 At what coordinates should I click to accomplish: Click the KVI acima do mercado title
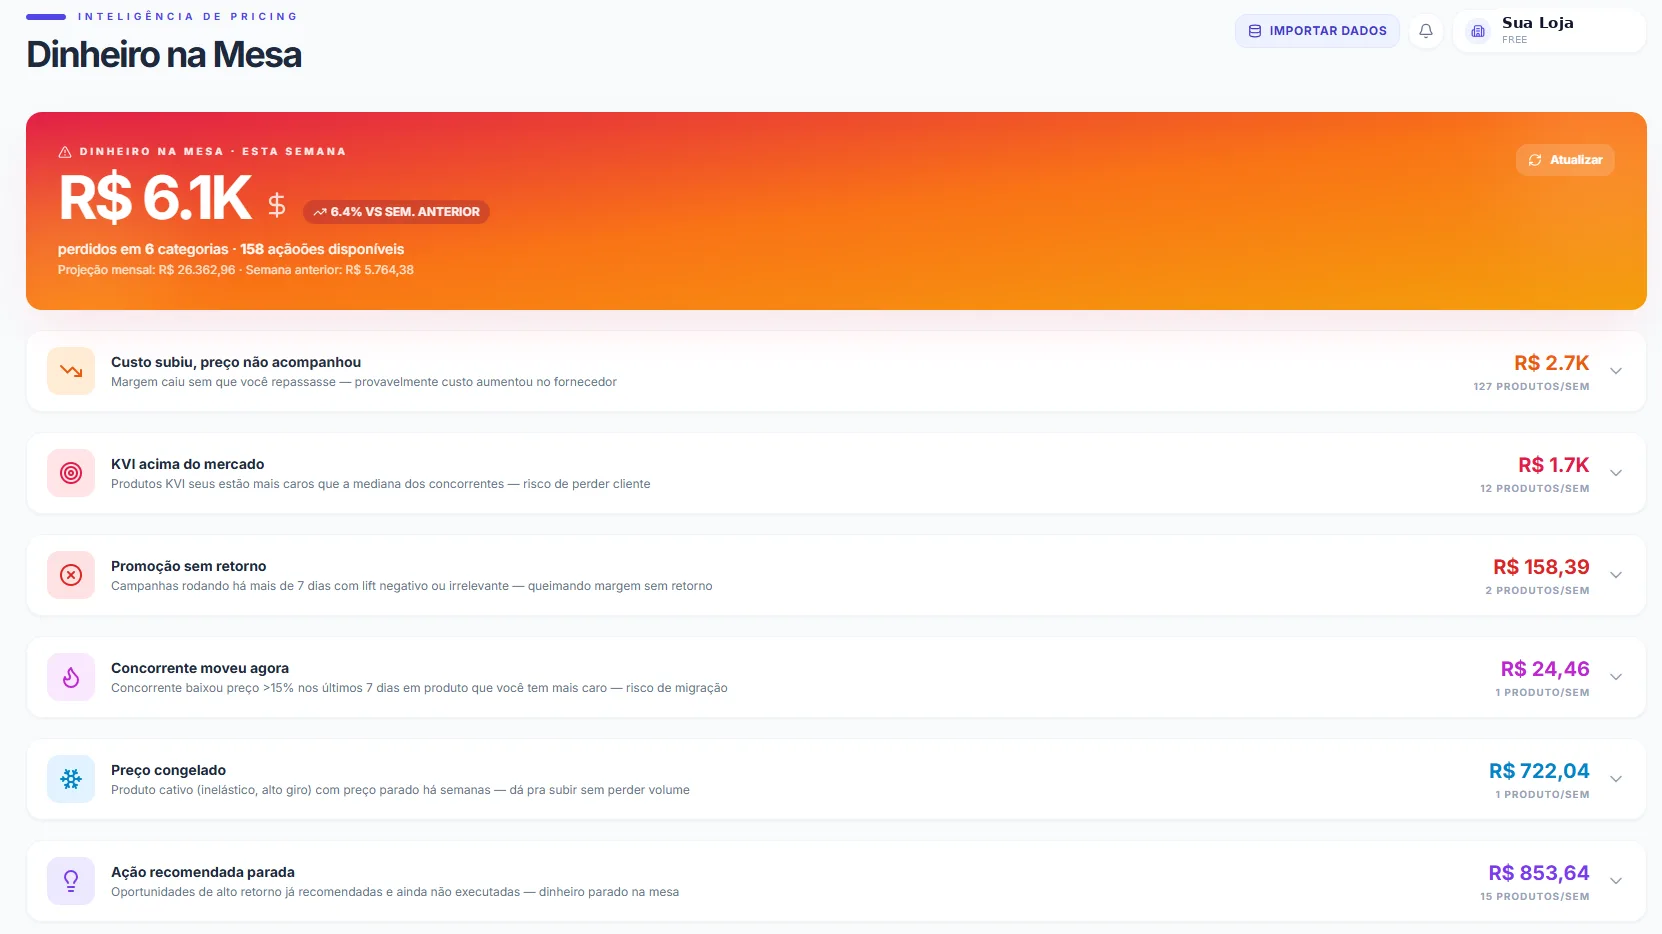(188, 464)
